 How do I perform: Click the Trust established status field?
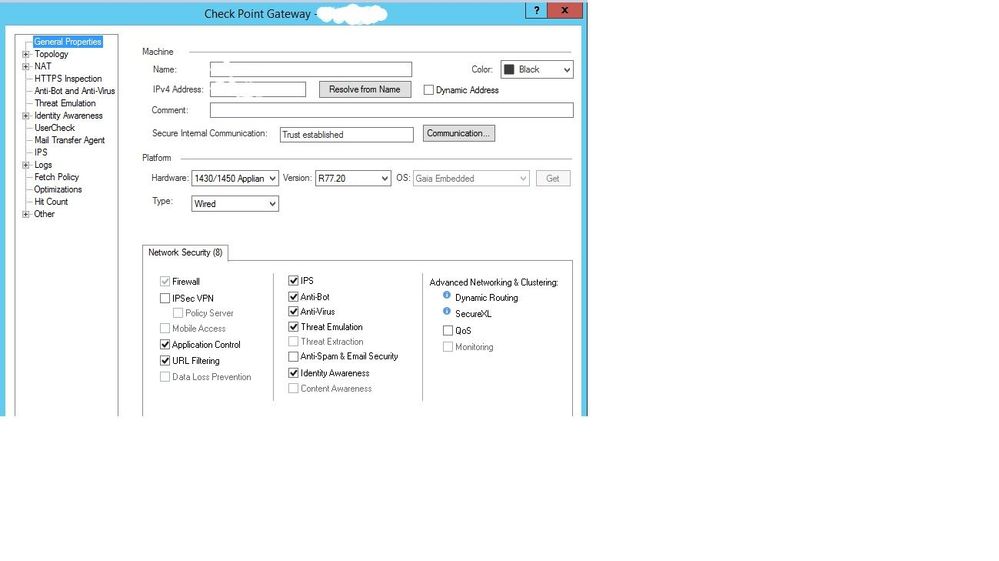click(347, 134)
